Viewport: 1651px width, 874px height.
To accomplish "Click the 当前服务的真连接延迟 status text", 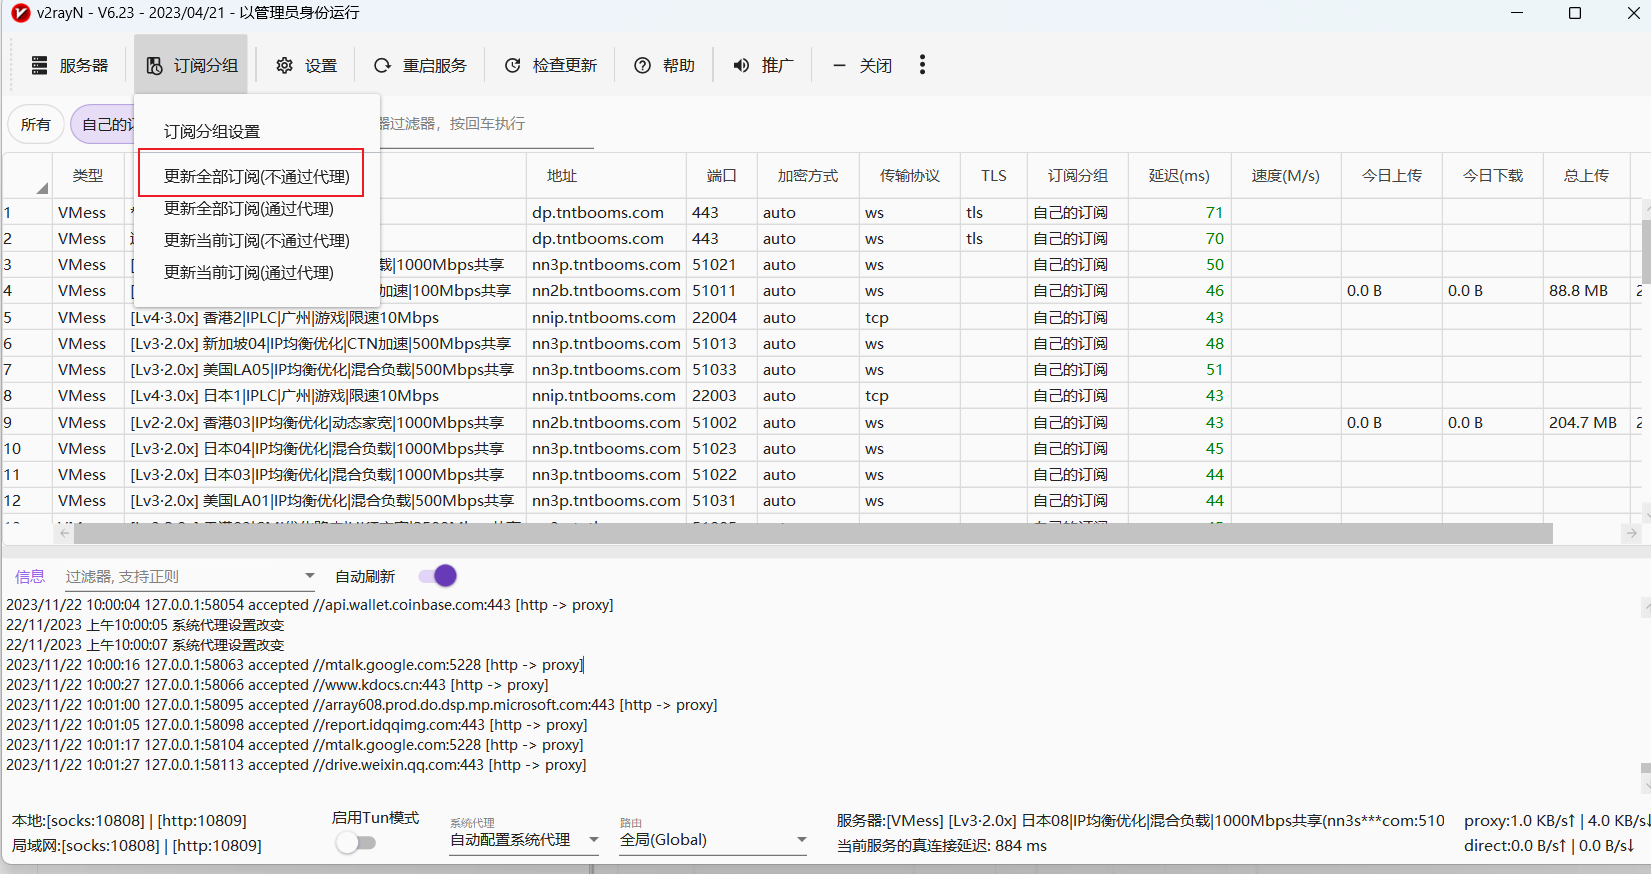I will (x=942, y=846).
